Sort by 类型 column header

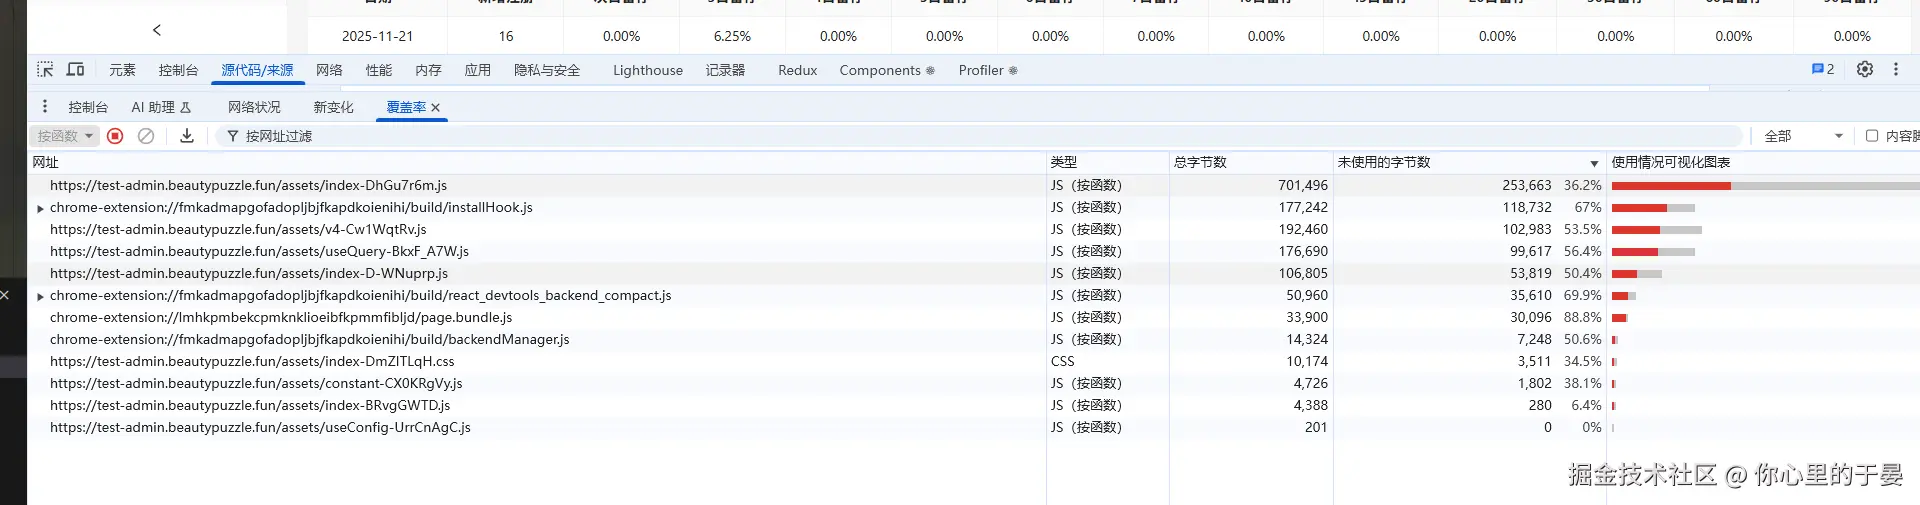point(1108,162)
